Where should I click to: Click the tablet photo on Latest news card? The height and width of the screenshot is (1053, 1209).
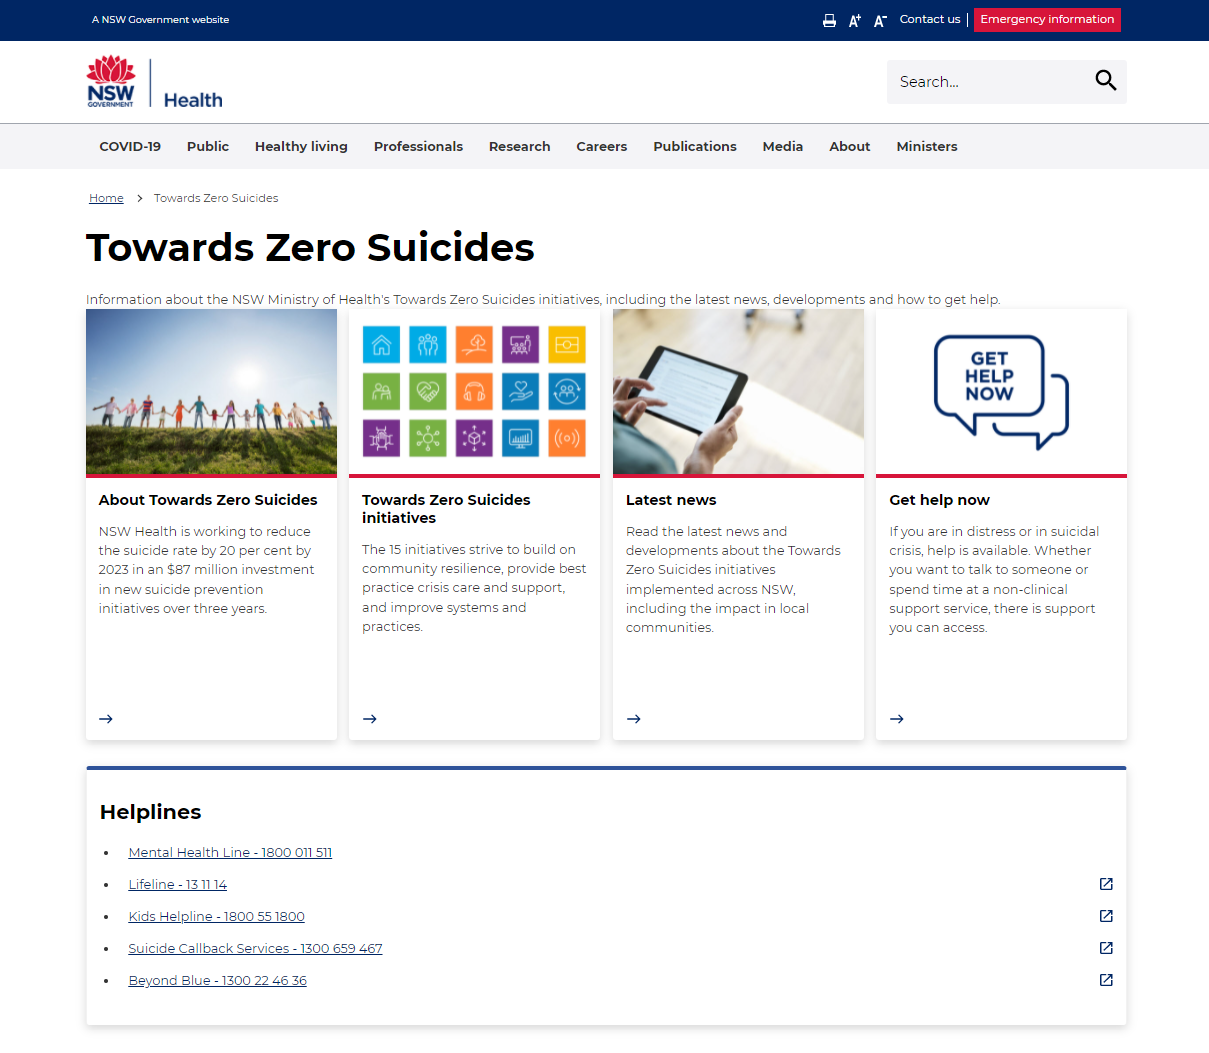(738, 391)
